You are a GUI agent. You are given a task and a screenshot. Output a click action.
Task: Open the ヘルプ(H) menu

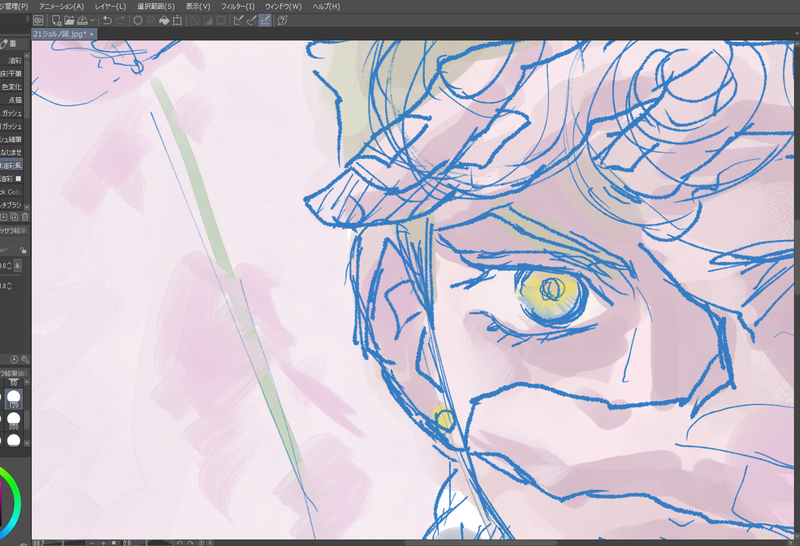pos(326,6)
